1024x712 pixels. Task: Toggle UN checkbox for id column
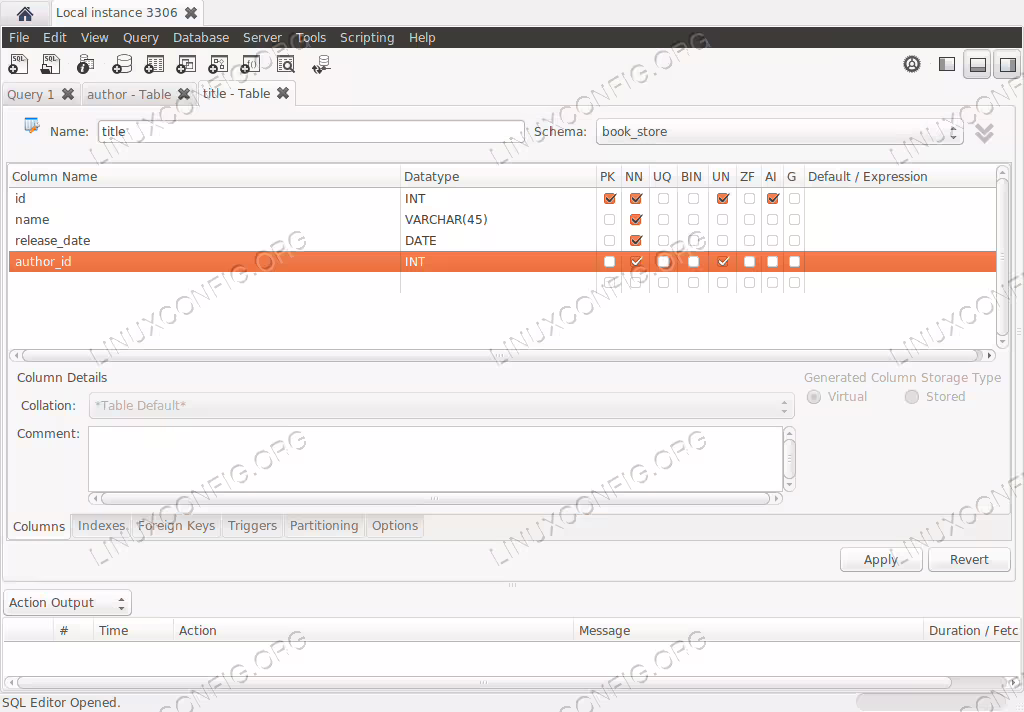pyautogui.click(x=722, y=199)
